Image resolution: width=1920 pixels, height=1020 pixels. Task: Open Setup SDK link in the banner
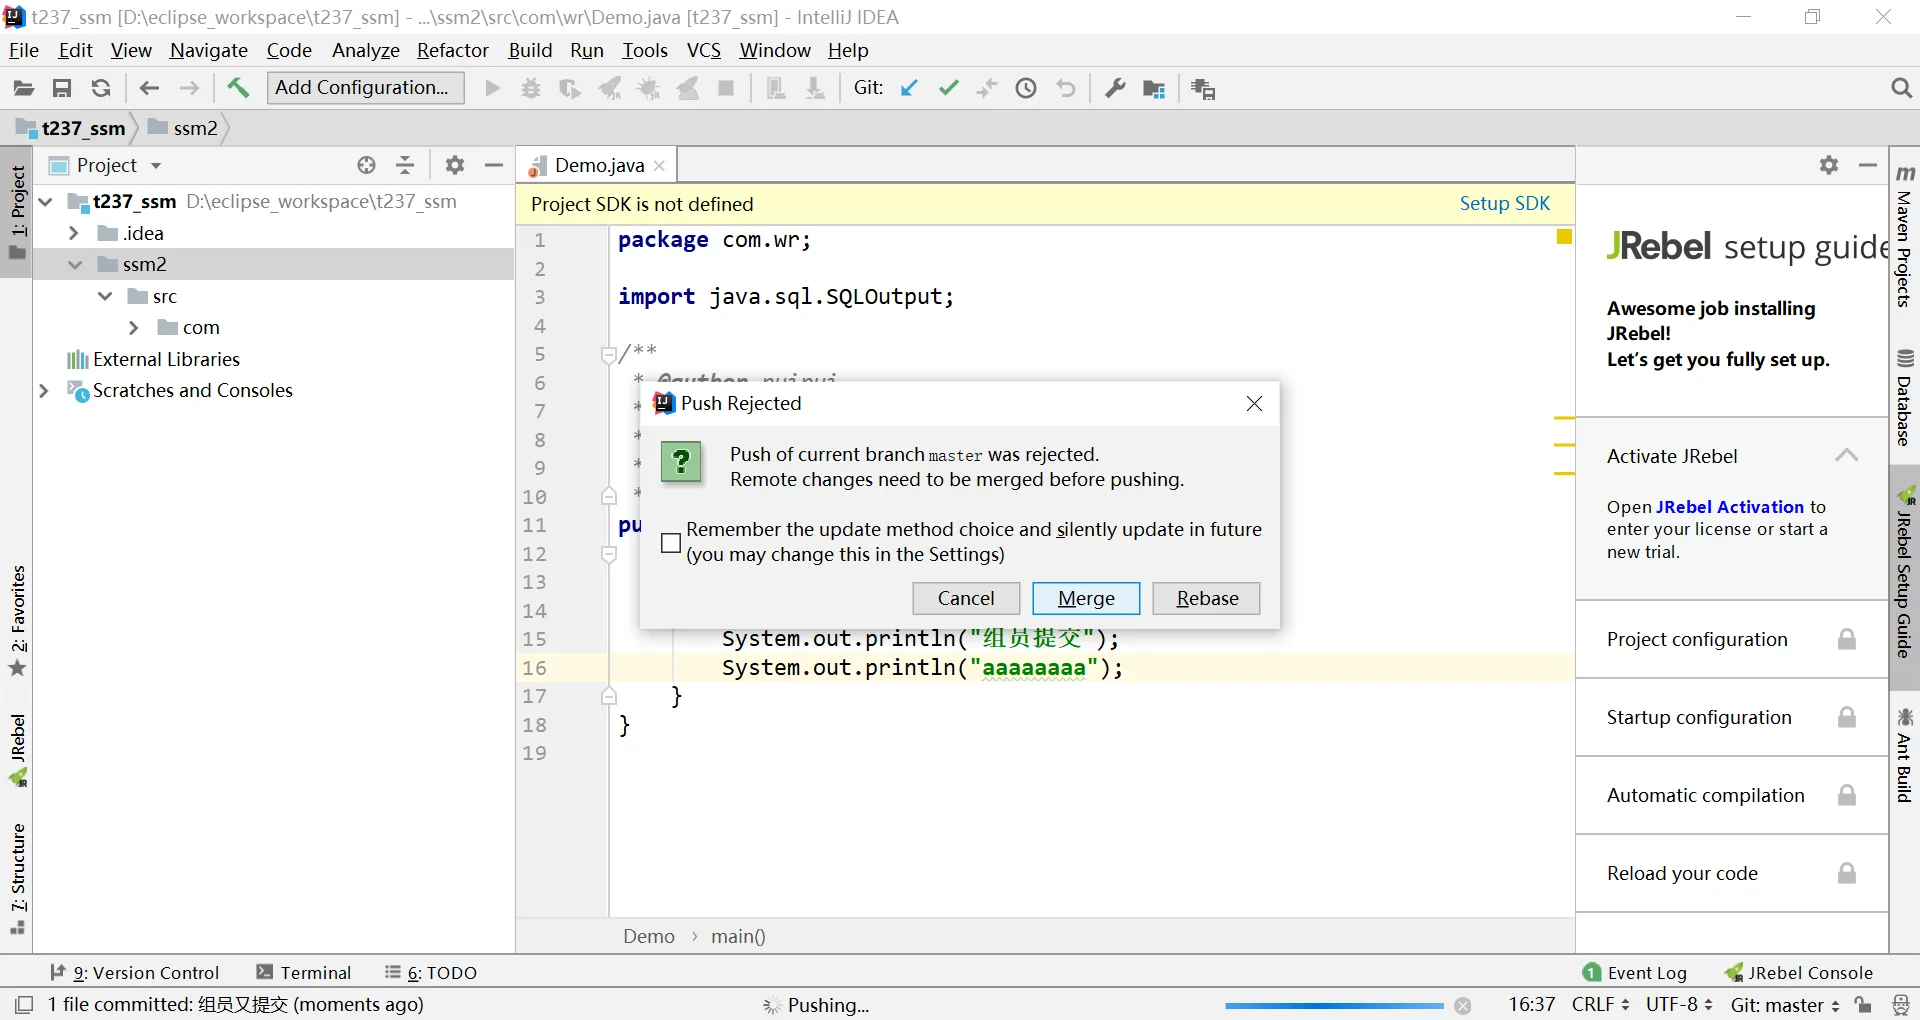[1504, 204]
